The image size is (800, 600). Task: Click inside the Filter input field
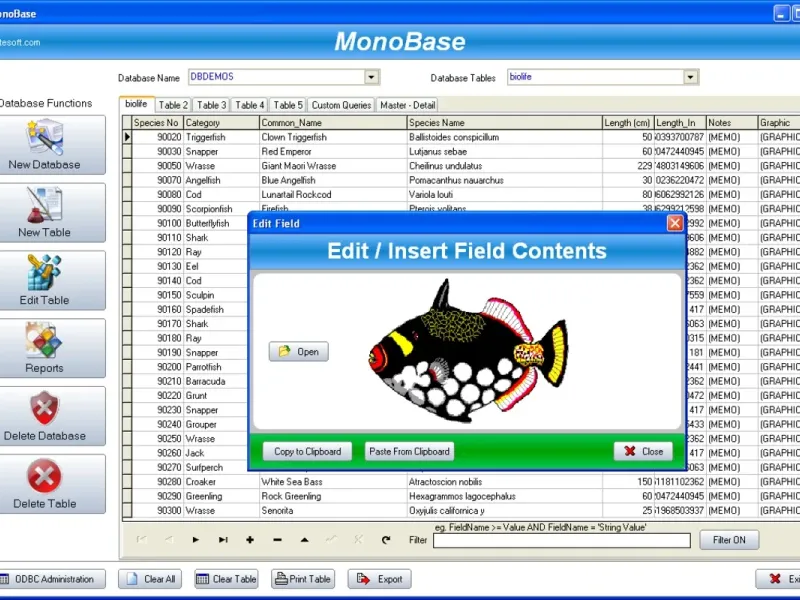coord(562,540)
